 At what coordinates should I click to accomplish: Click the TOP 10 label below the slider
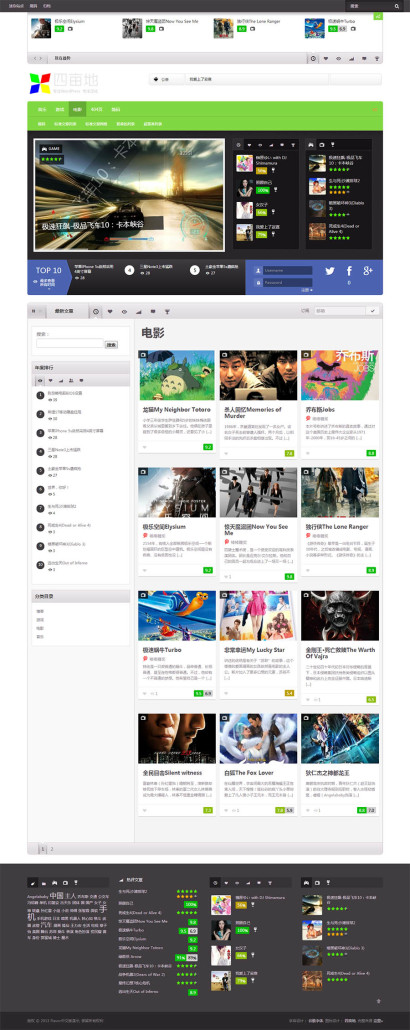pyautogui.click(x=49, y=270)
